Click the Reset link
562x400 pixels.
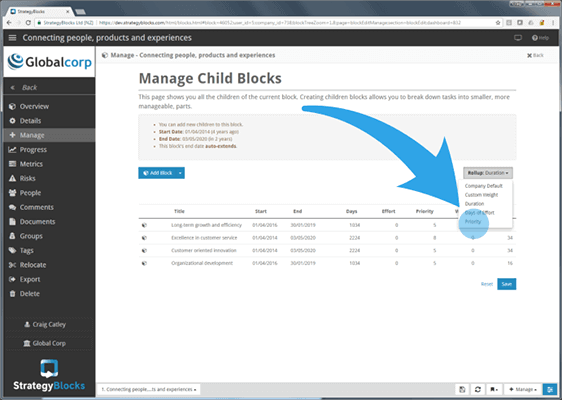[487, 284]
